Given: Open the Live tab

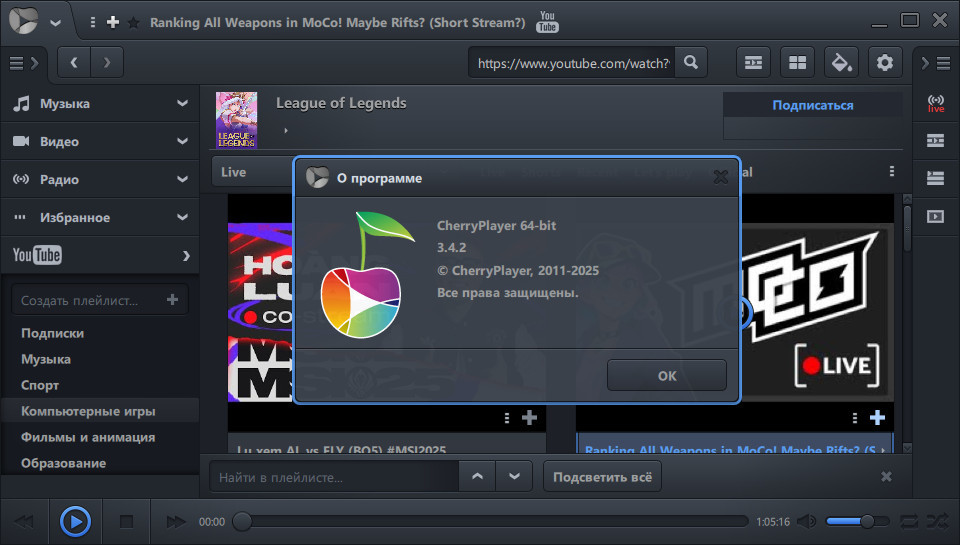Looking at the screenshot, I should click(233, 172).
